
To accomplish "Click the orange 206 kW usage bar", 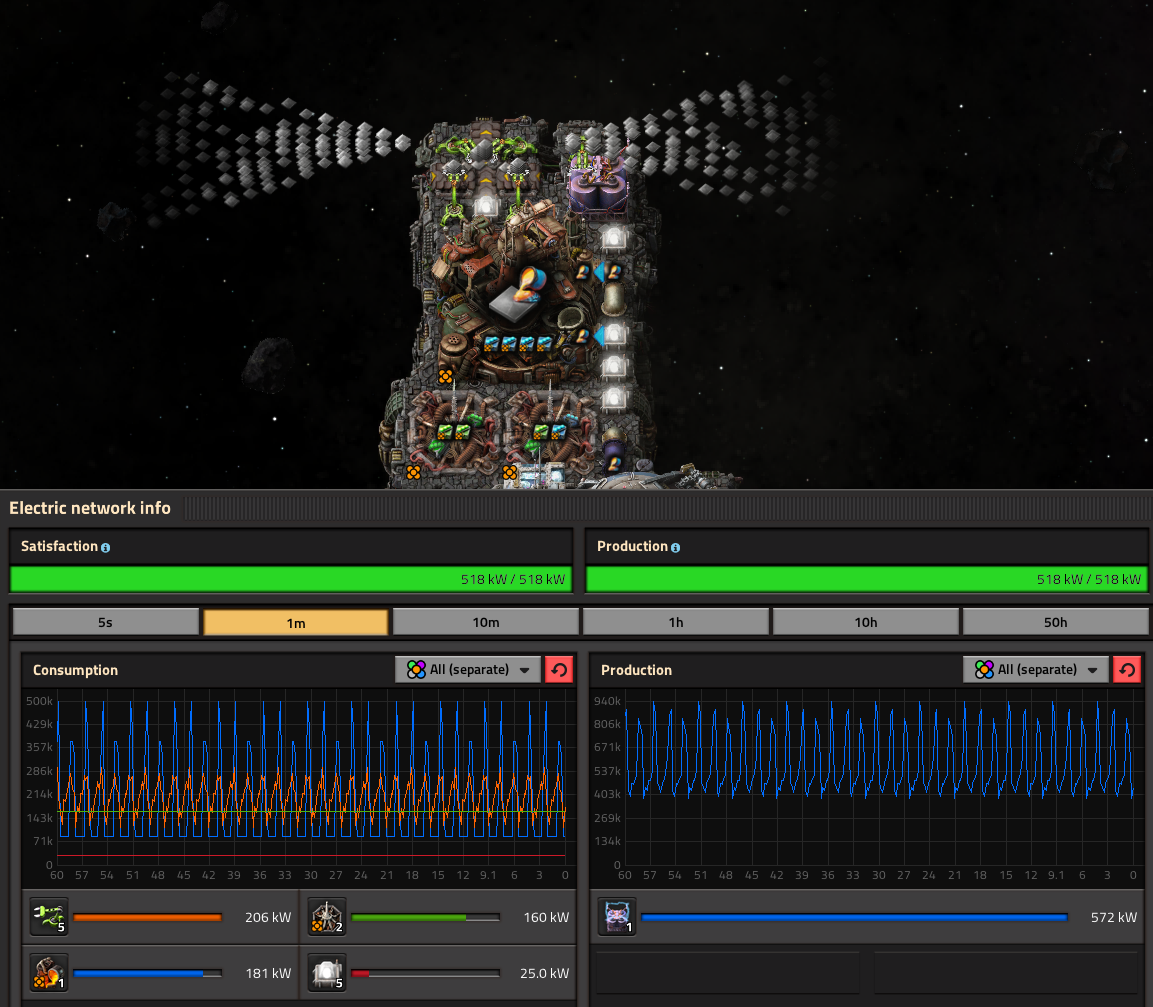I will (148, 917).
